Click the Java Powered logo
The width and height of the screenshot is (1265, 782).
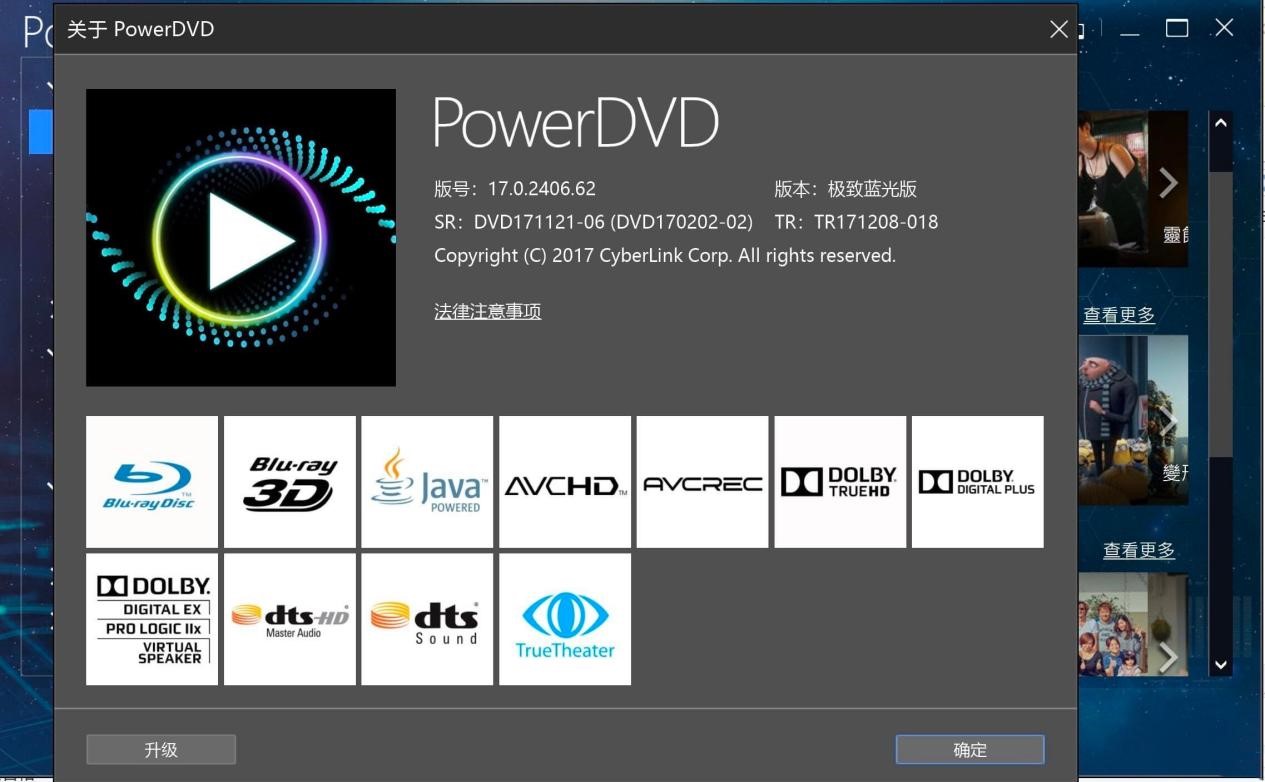point(427,481)
